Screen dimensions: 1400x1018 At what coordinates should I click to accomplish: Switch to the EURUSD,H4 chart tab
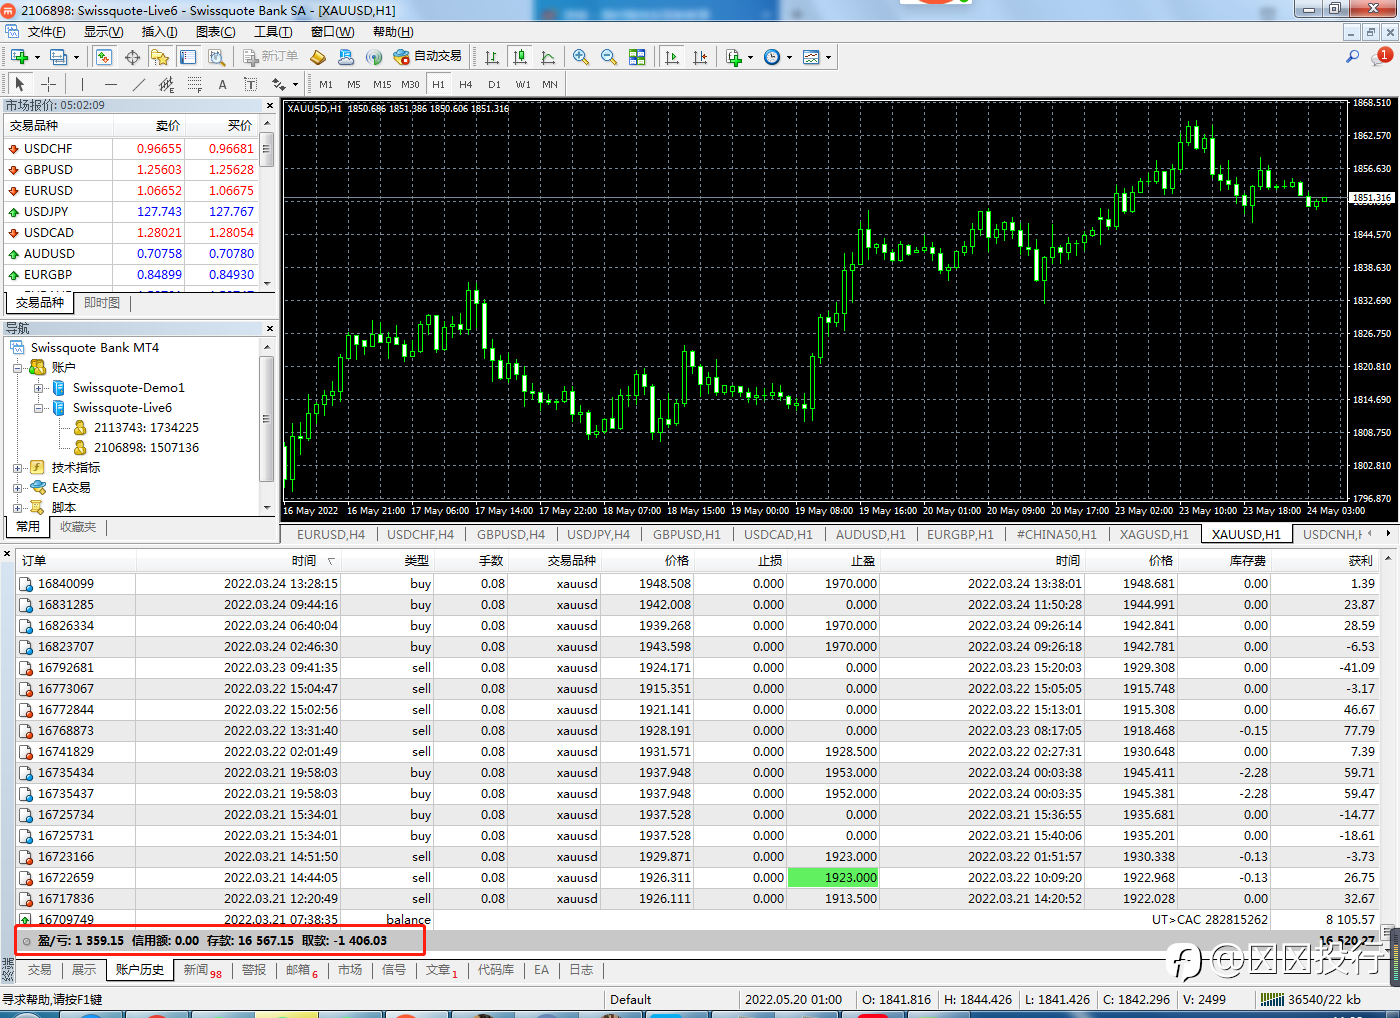click(x=330, y=534)
